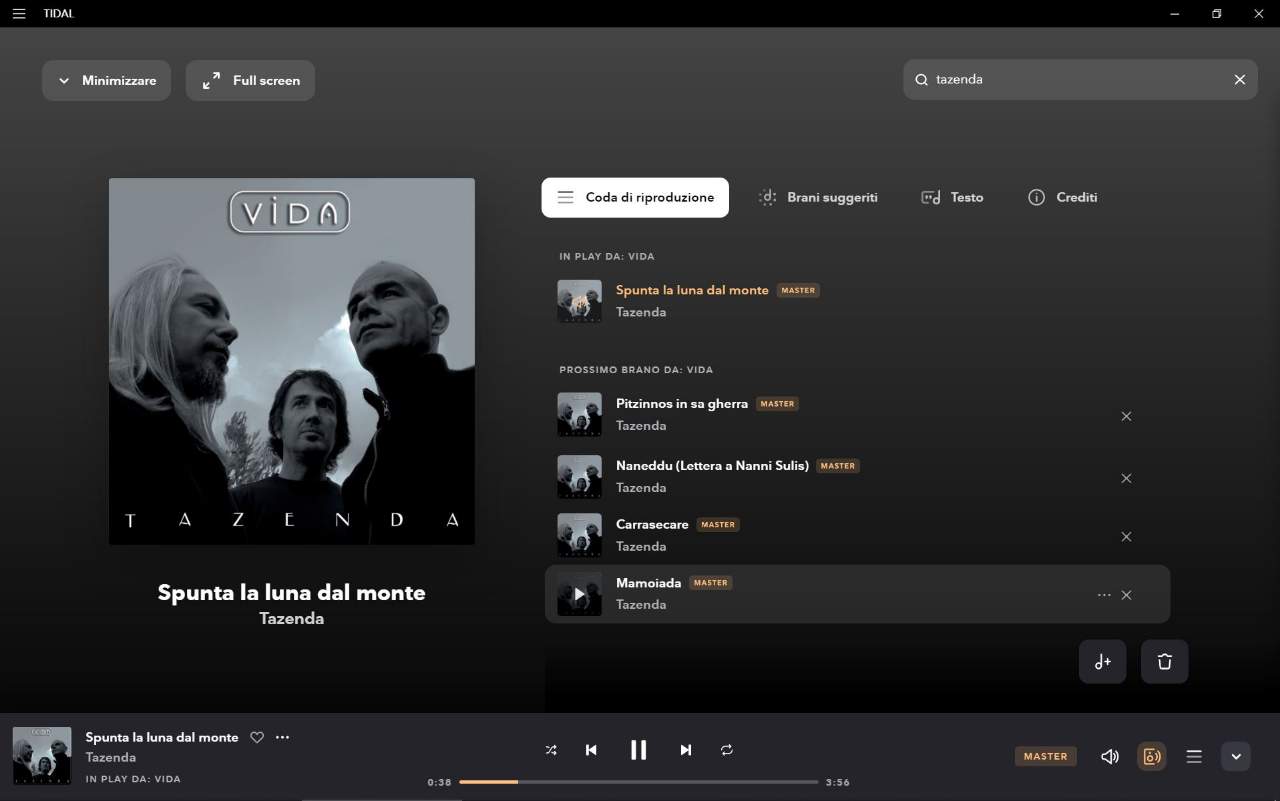Mute the volume speaker icon
This screenshot has width=1280, height=801.
[1109, 756]
